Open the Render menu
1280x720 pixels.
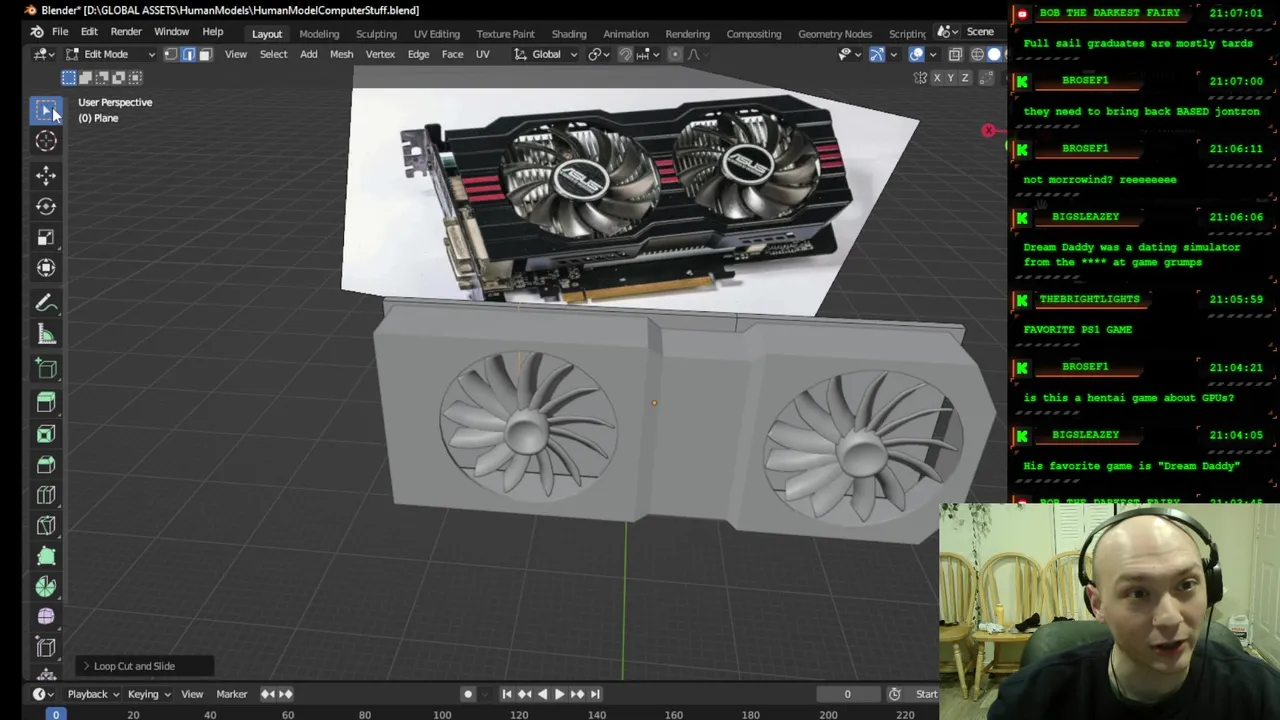(126, 32)
